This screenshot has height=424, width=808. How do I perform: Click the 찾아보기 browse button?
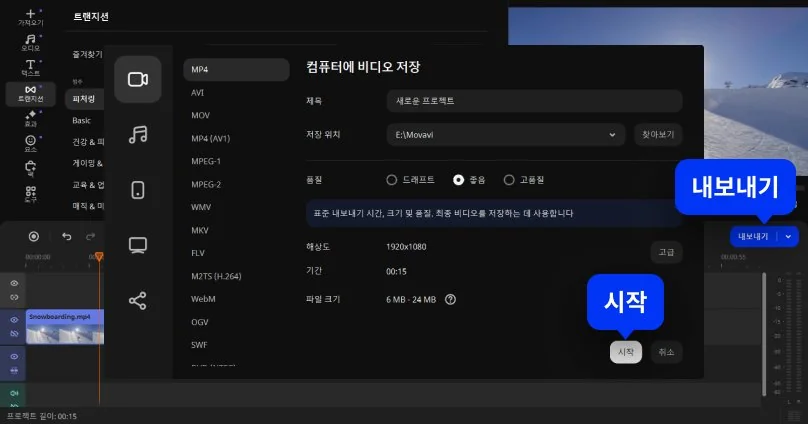(x=658, y=135)
